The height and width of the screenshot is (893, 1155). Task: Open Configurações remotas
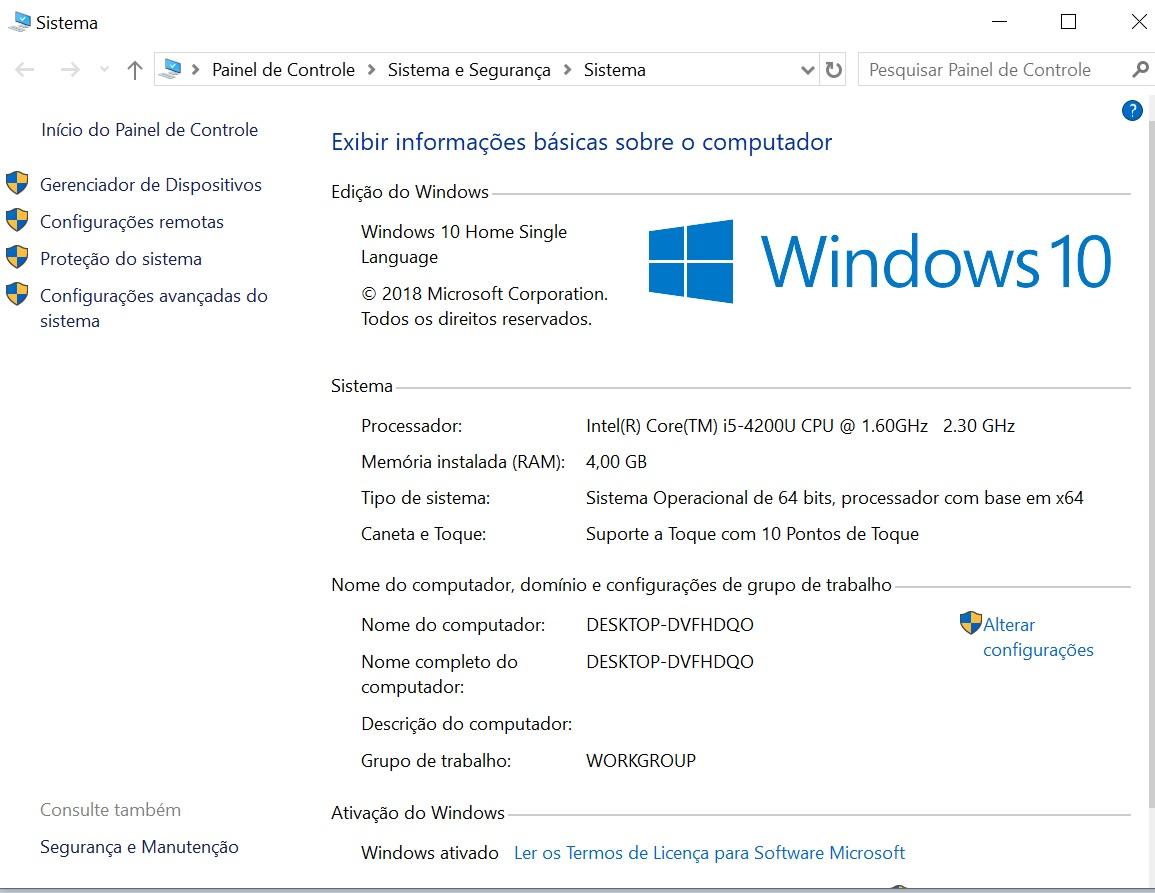tap(132, 222)
